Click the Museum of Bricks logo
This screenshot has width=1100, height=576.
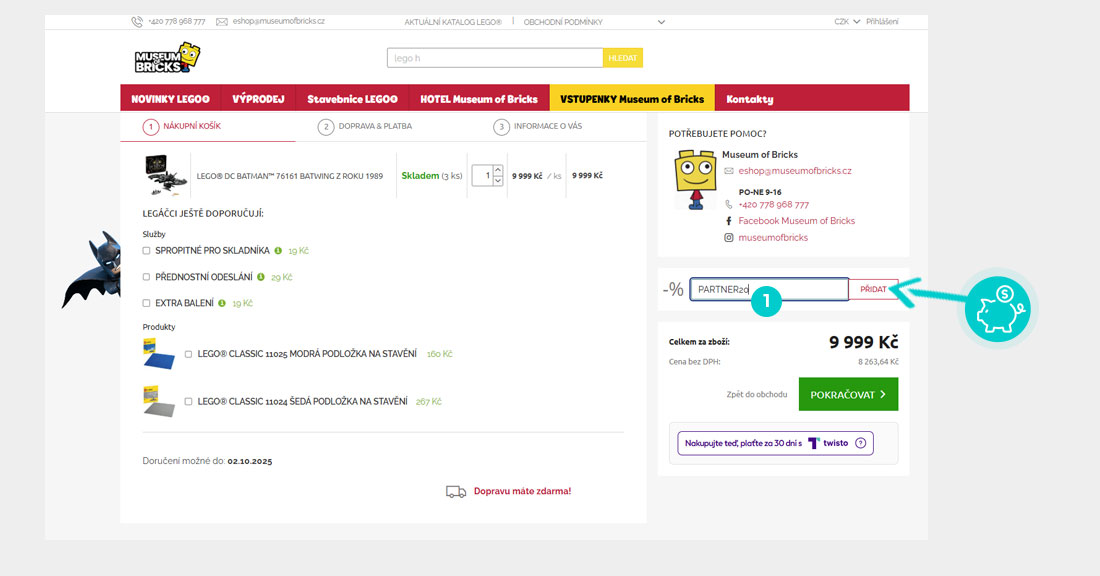coord(167,58)
